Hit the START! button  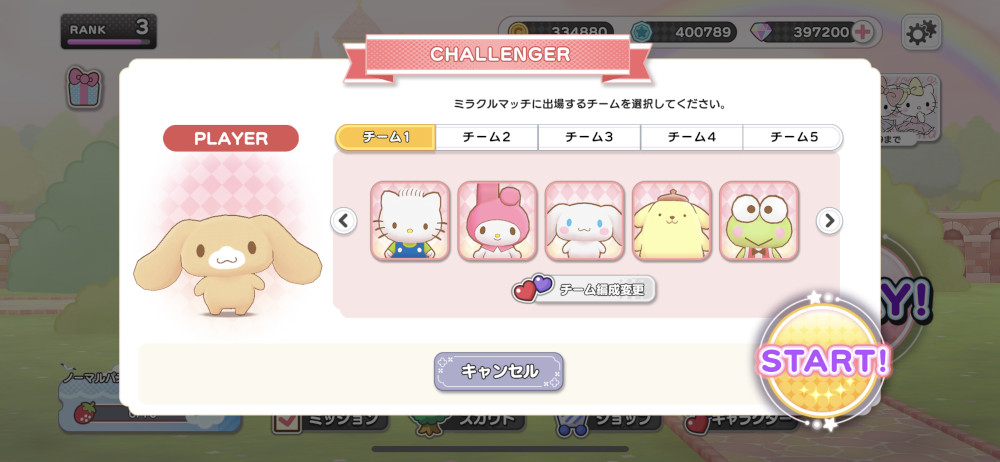coord(823,361)
